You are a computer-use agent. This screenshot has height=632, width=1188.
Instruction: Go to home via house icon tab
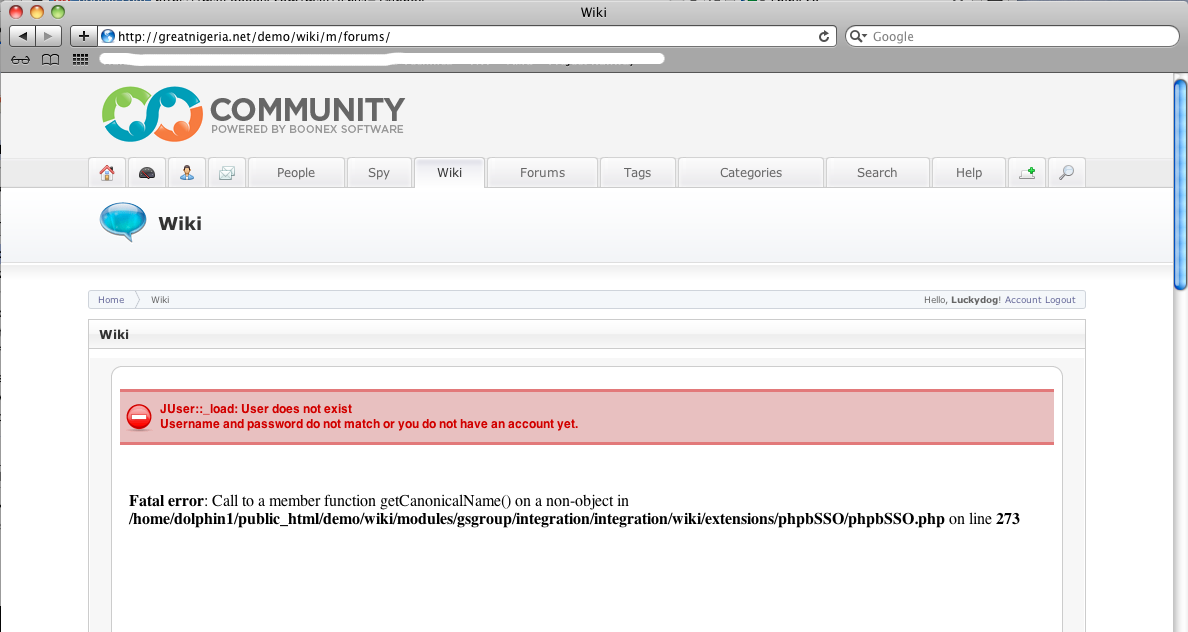pos(107,173)
